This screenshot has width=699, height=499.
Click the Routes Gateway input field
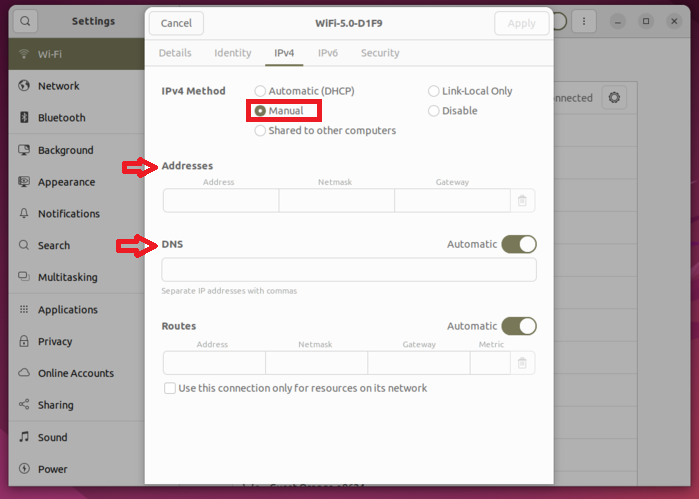tap(419, 363)
